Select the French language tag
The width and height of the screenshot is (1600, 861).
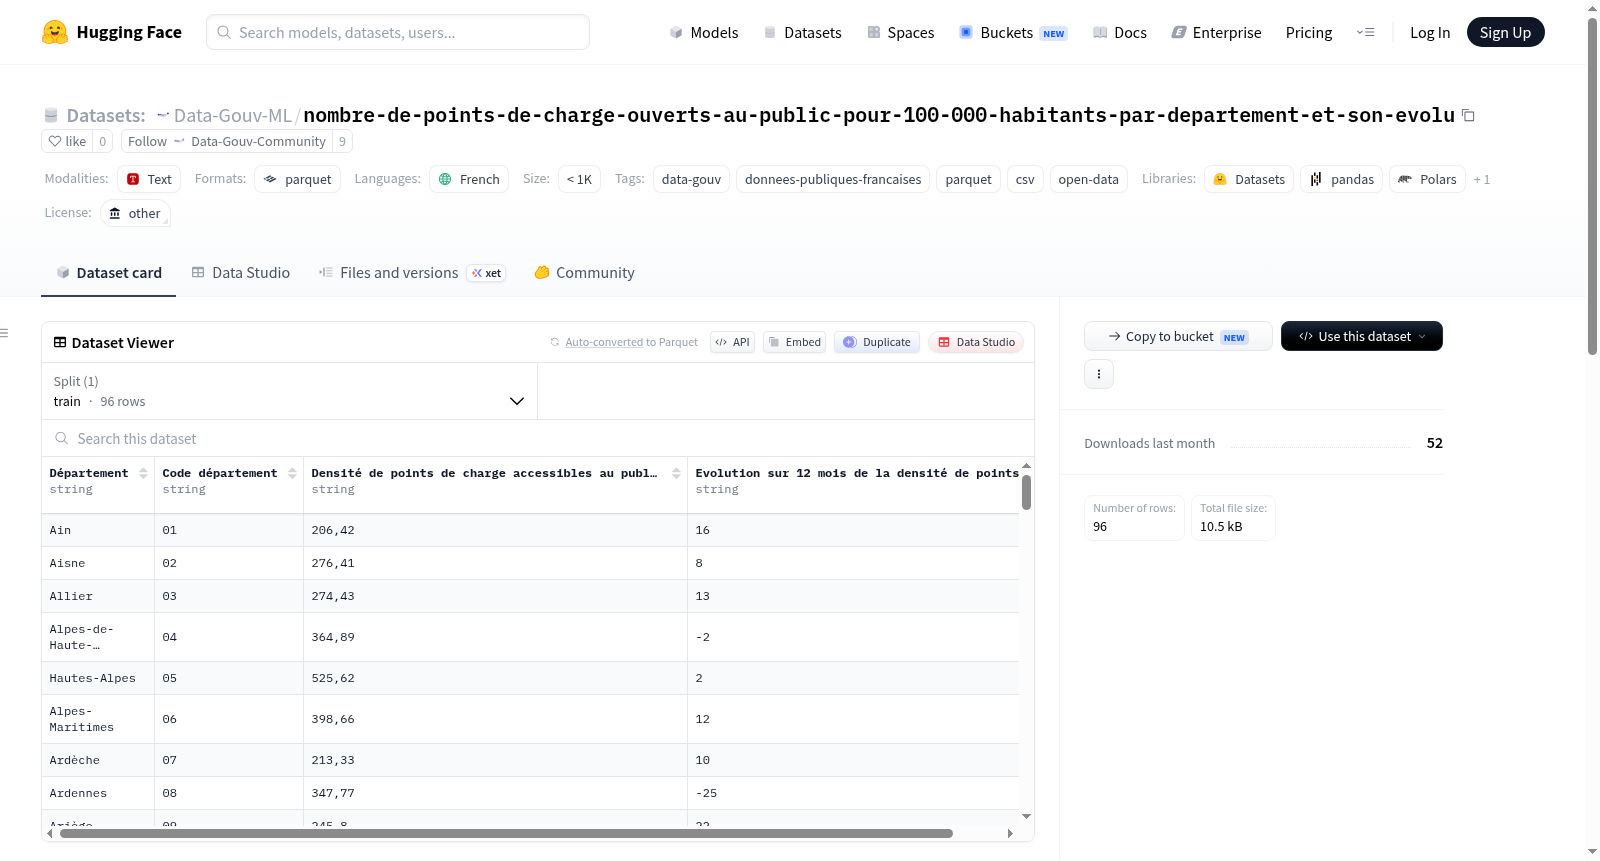pyautogui.click(x=469, y=179)
